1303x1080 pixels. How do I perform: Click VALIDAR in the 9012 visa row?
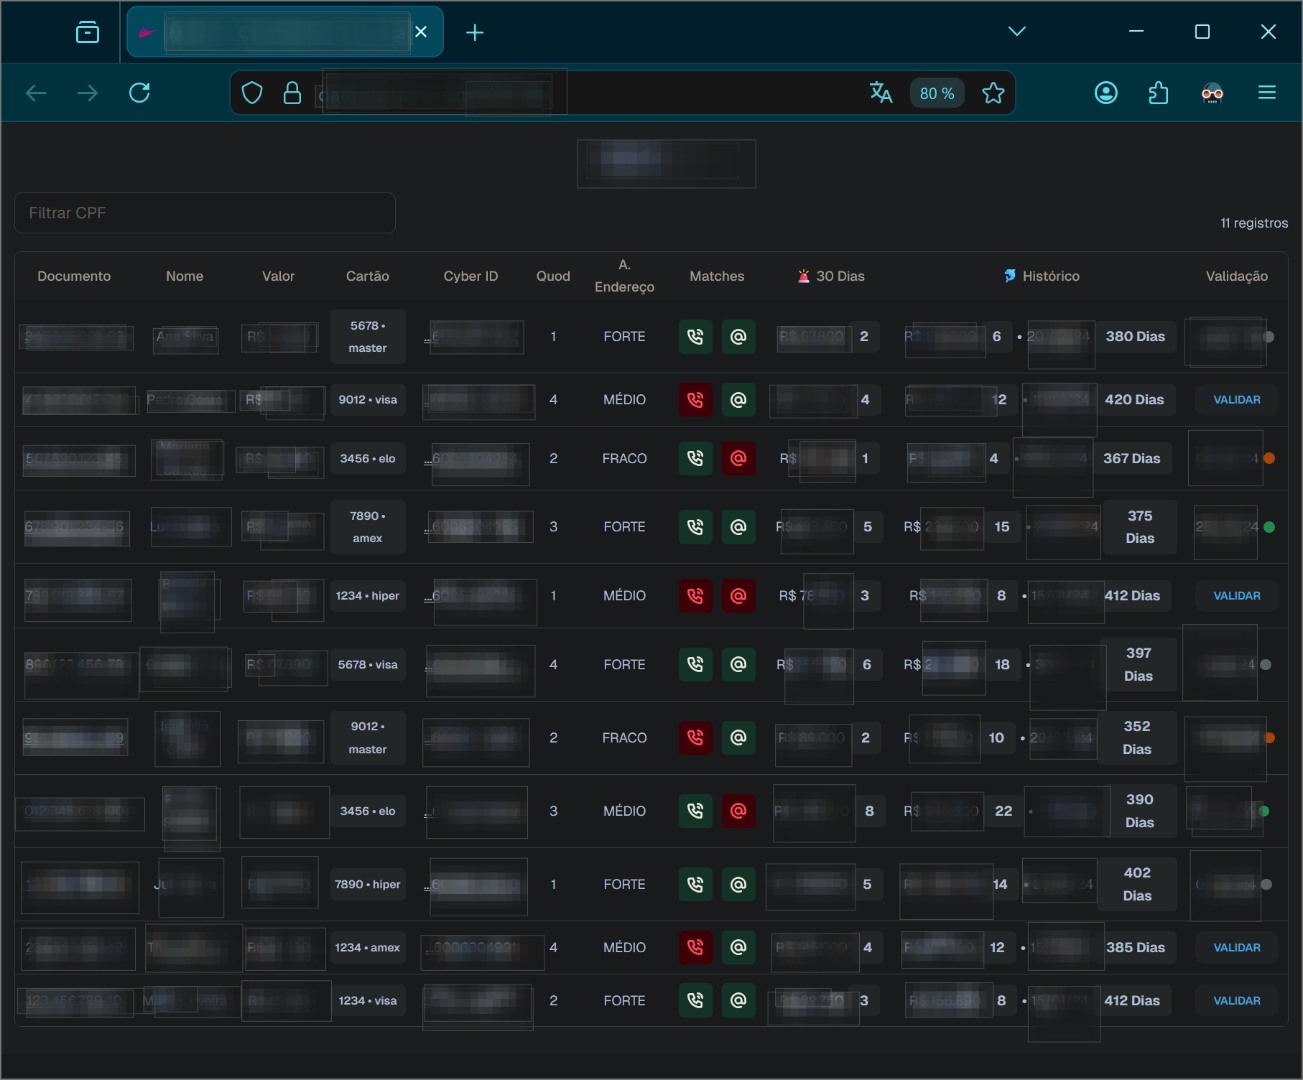tap(1237, 400)
